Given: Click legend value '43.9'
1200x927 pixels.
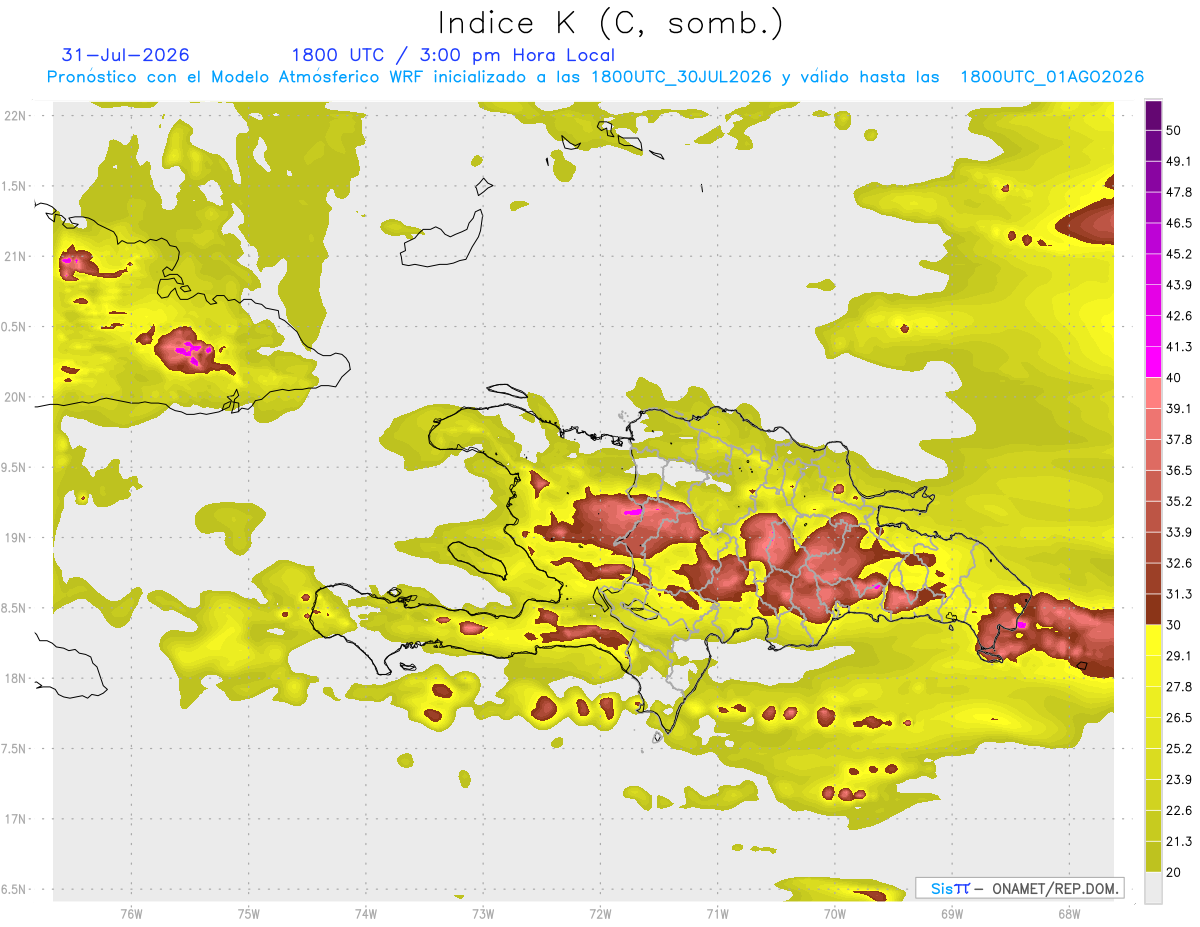Looking at the screenshot, I should pyautogui.click(x=1179, y=285).
